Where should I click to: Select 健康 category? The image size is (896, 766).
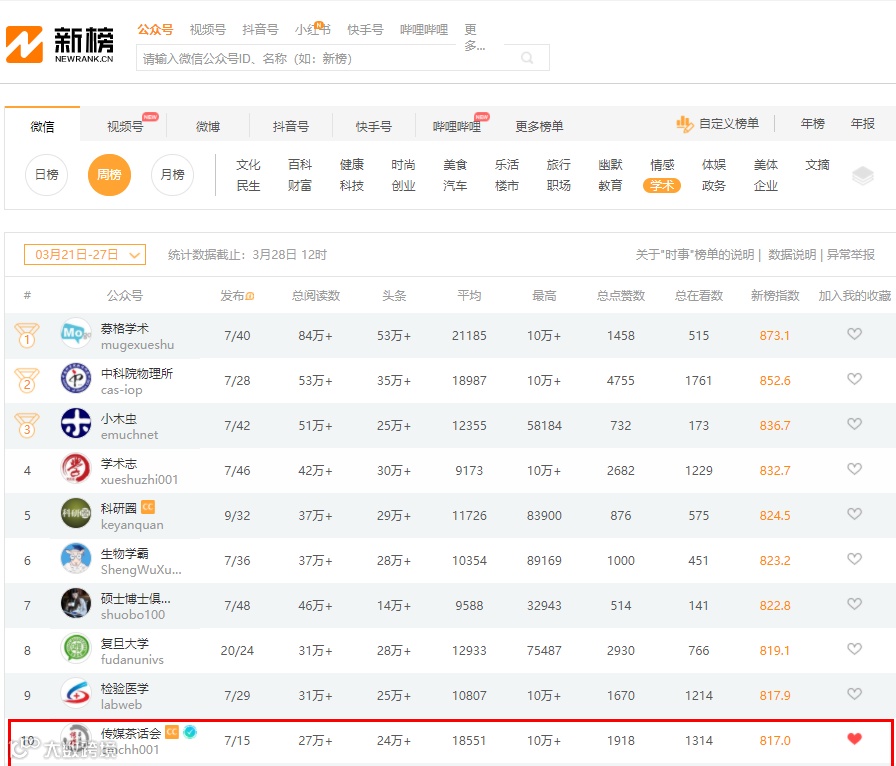coord(351,165)
